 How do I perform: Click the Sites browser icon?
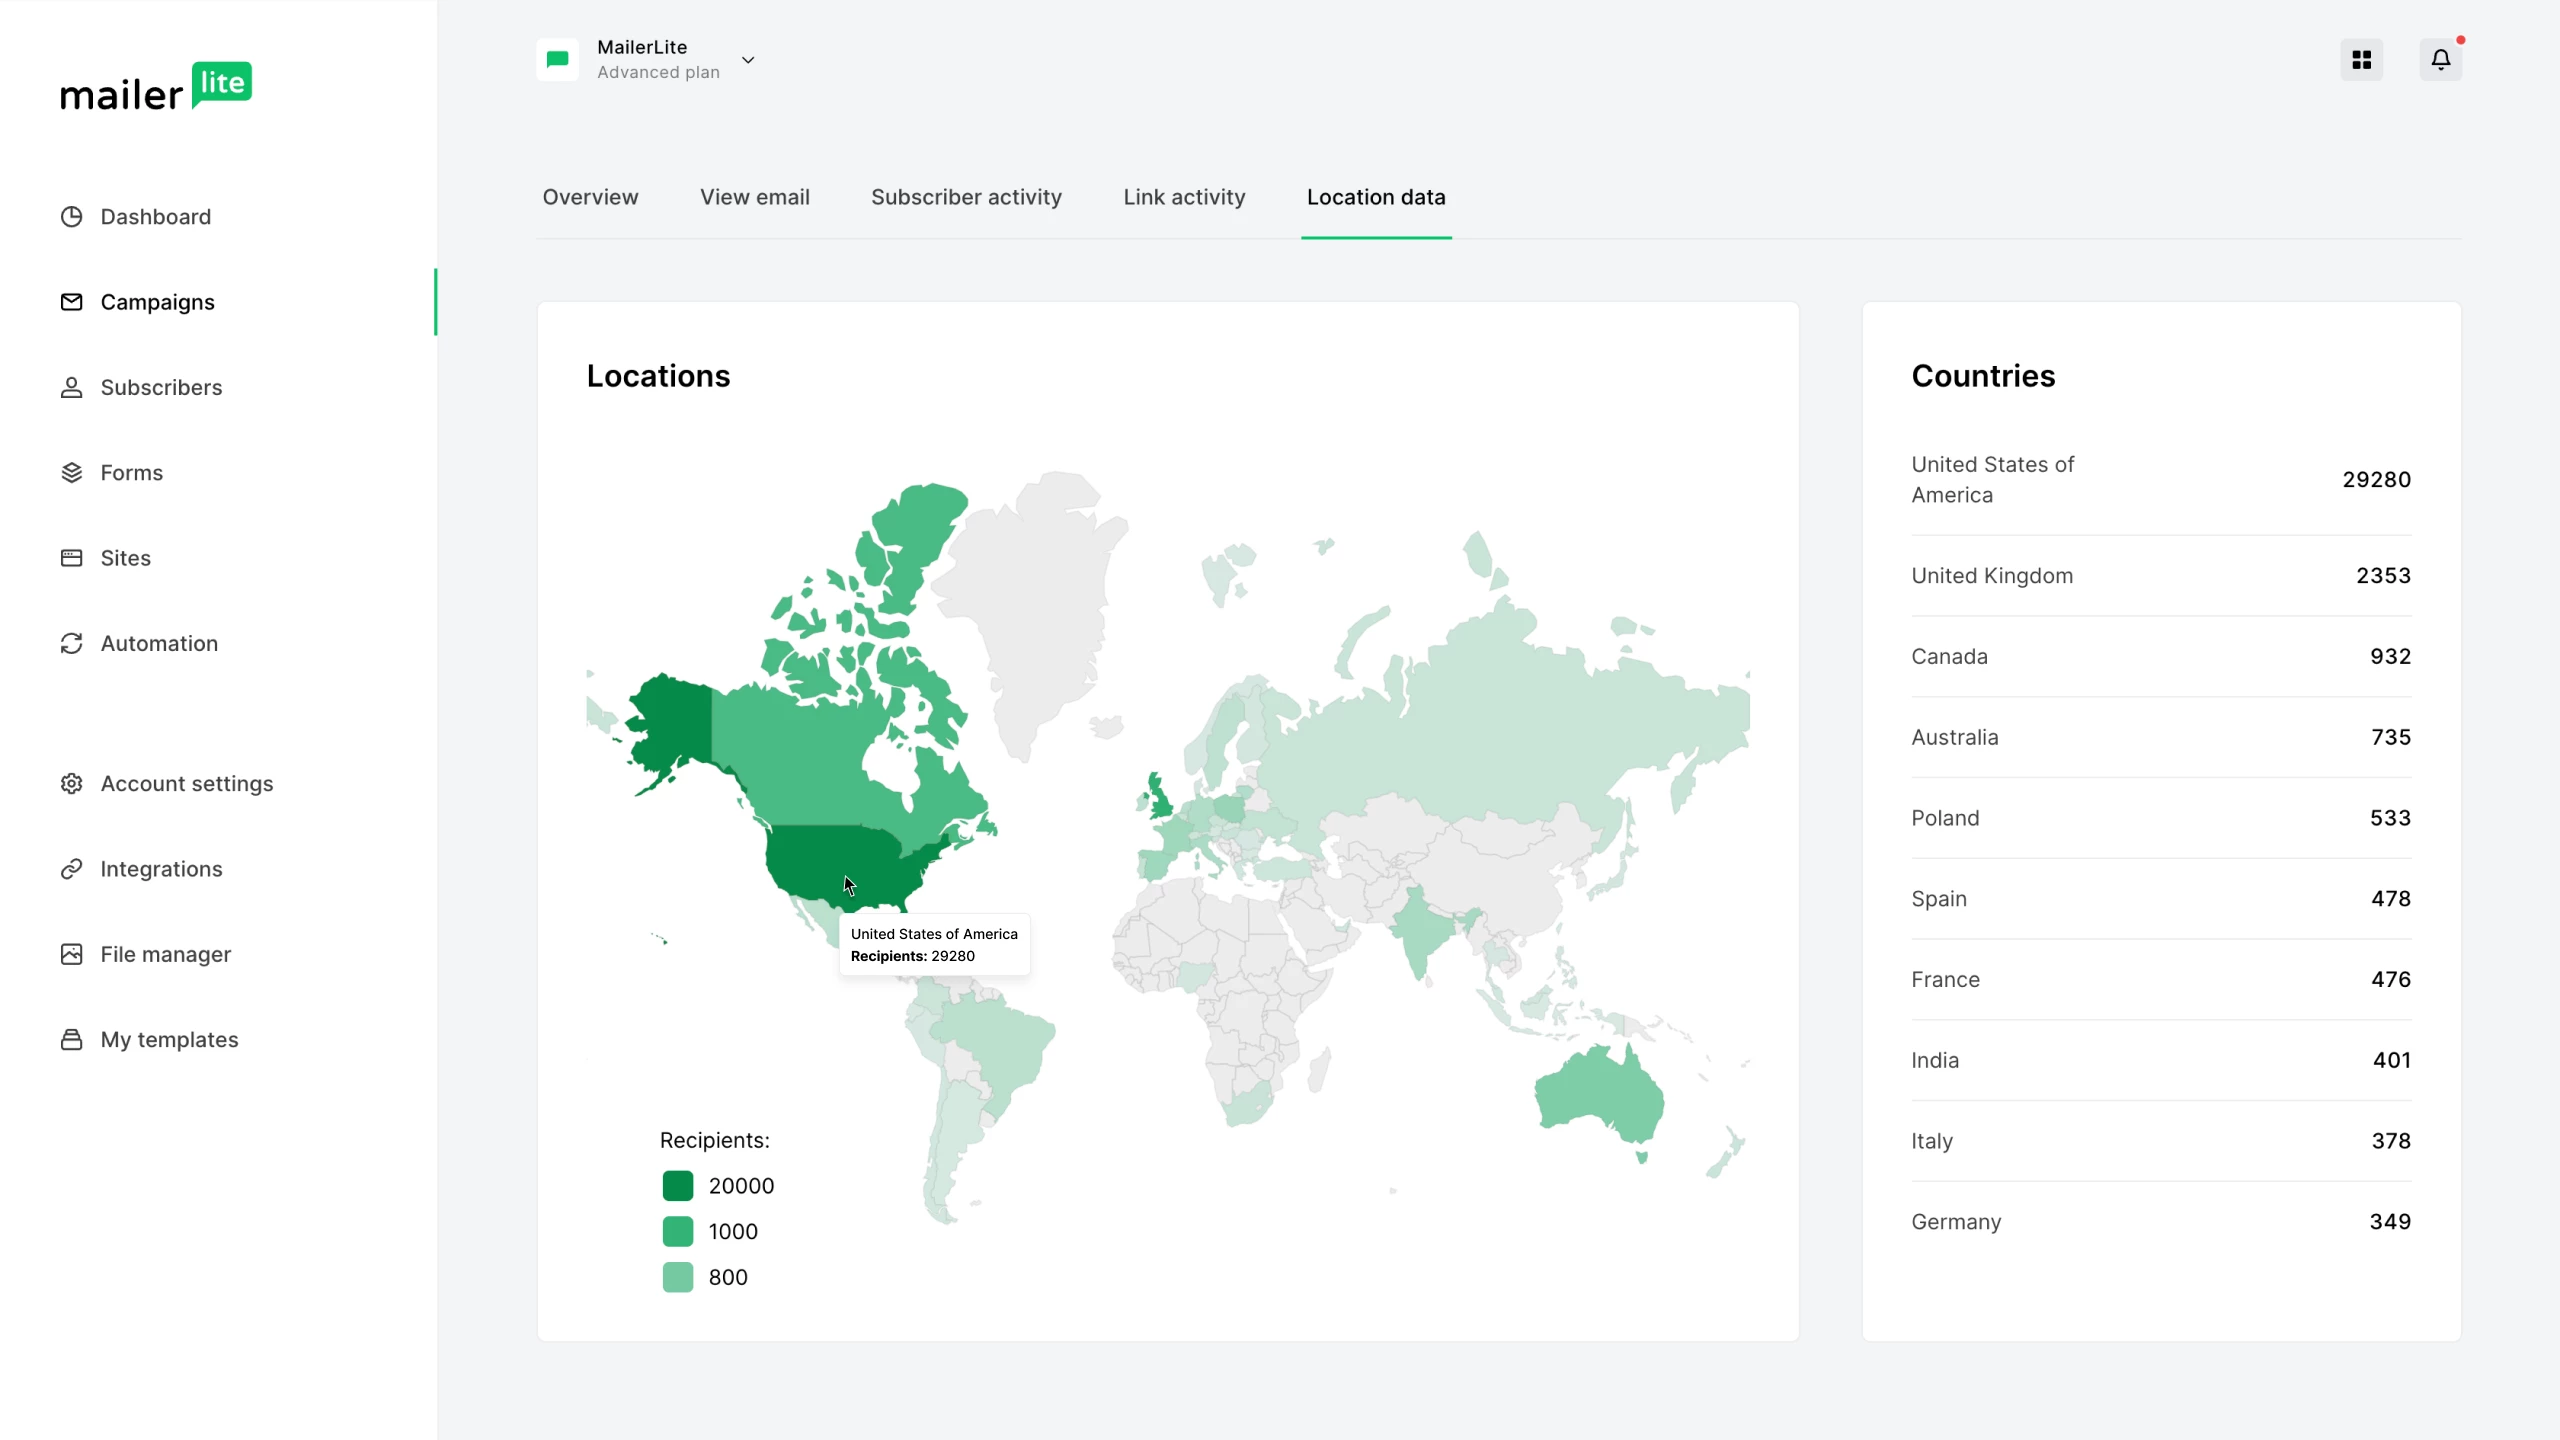point(71,558)
